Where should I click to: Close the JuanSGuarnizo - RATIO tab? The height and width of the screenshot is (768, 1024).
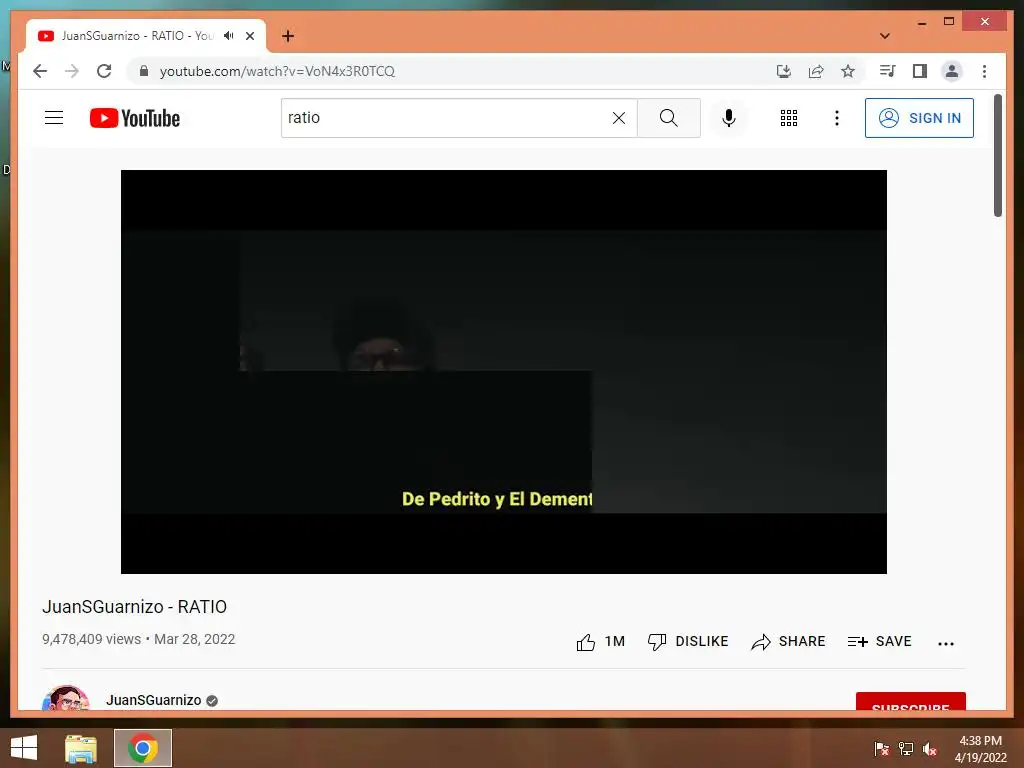[x=249, y=36]
